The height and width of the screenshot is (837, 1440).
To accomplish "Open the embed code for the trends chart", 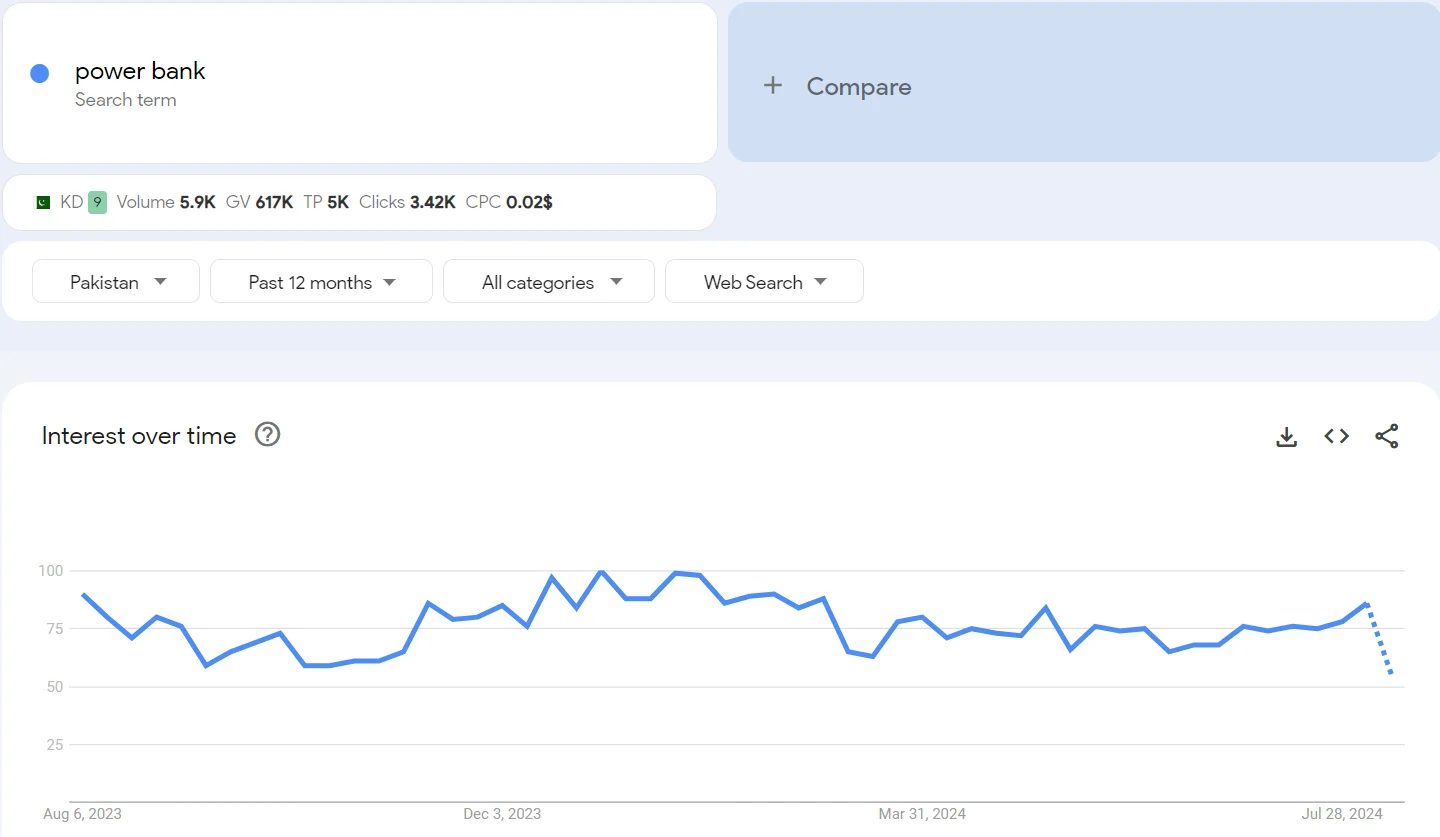I will [1336, 436].
